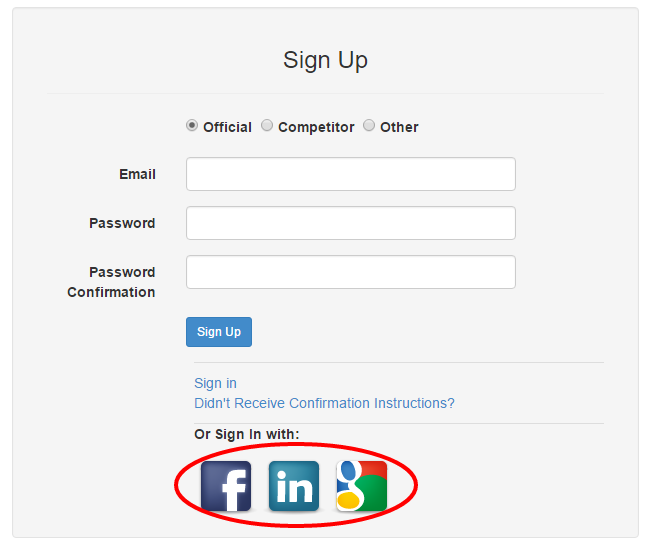Click the Official label text
650x549 pixels.
227,127
